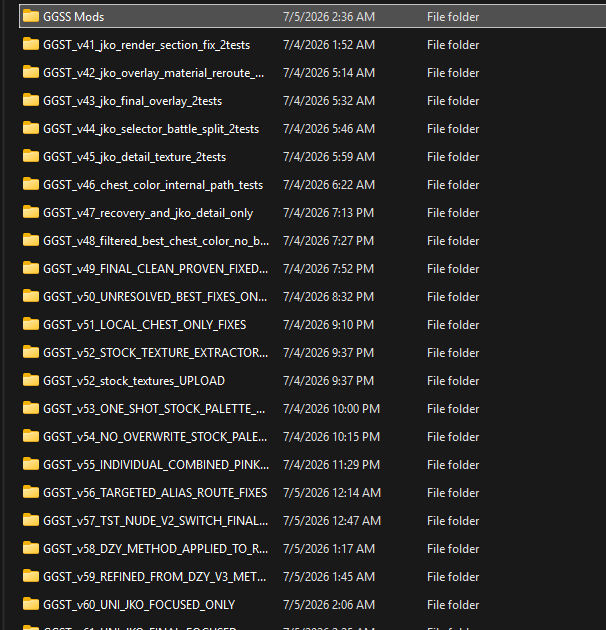Click File folder type in GGST_v45 row
This screenshot has width=606, height=630.
pyautogui.click(x=453, y=157)
